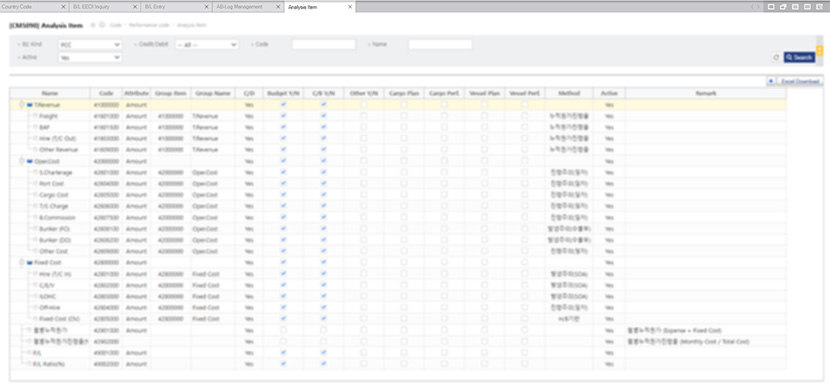Click the Name search input field

440,44
